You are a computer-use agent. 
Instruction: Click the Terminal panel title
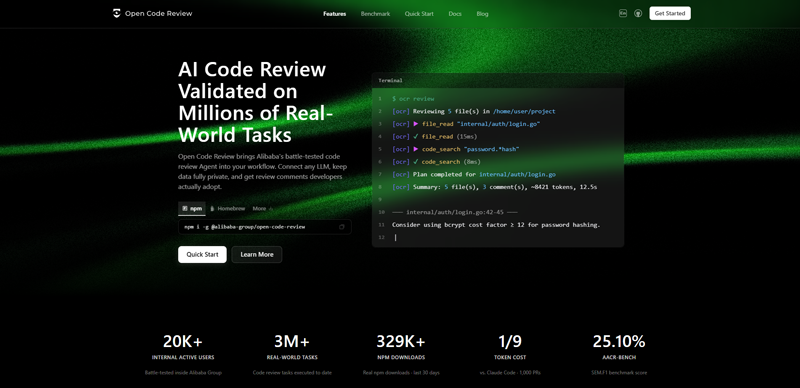pos(390,80)
